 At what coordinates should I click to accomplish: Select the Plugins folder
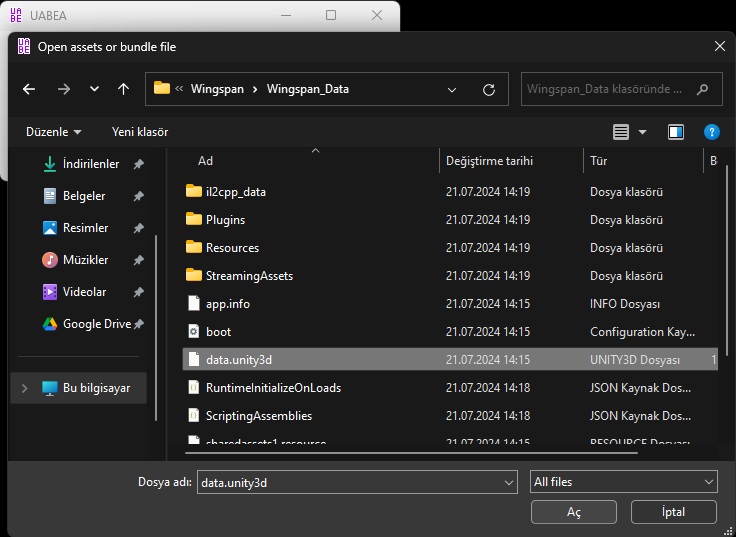(x=450, y=220)
